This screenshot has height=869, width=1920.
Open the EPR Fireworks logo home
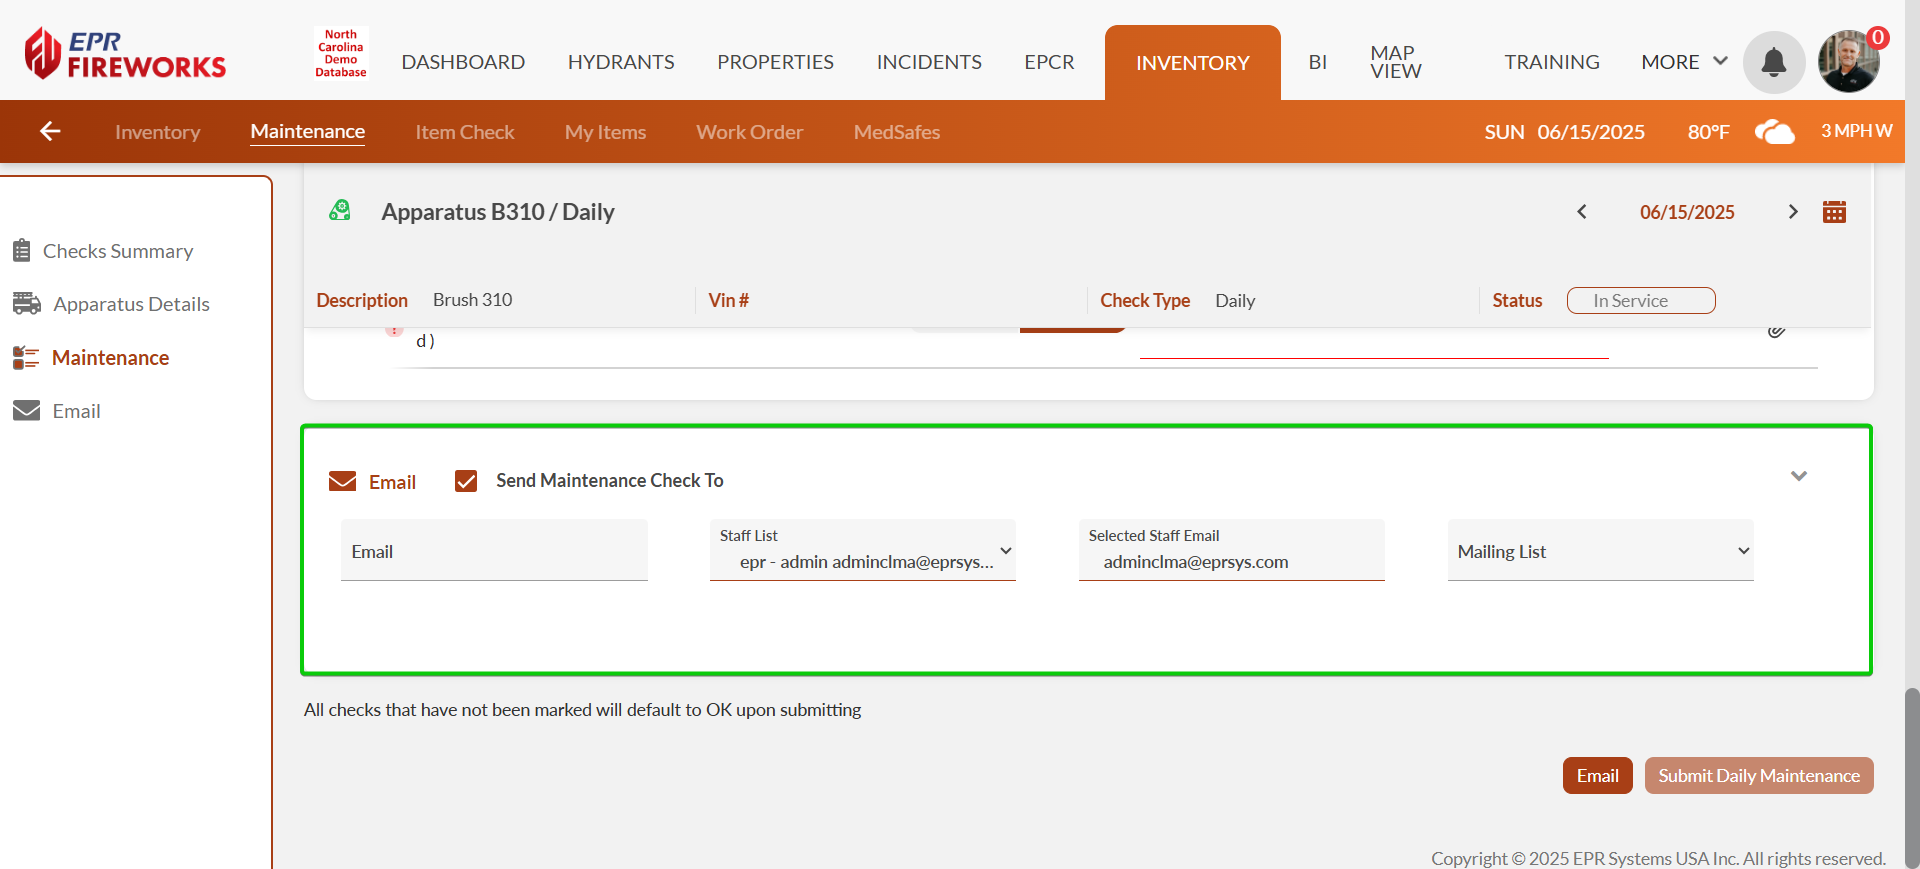pos(126,54)
